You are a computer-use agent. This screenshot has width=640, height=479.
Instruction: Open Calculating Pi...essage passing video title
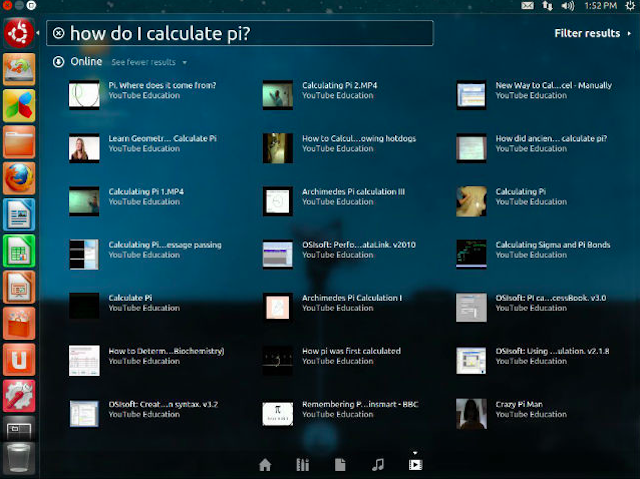(x=165, y=244)
